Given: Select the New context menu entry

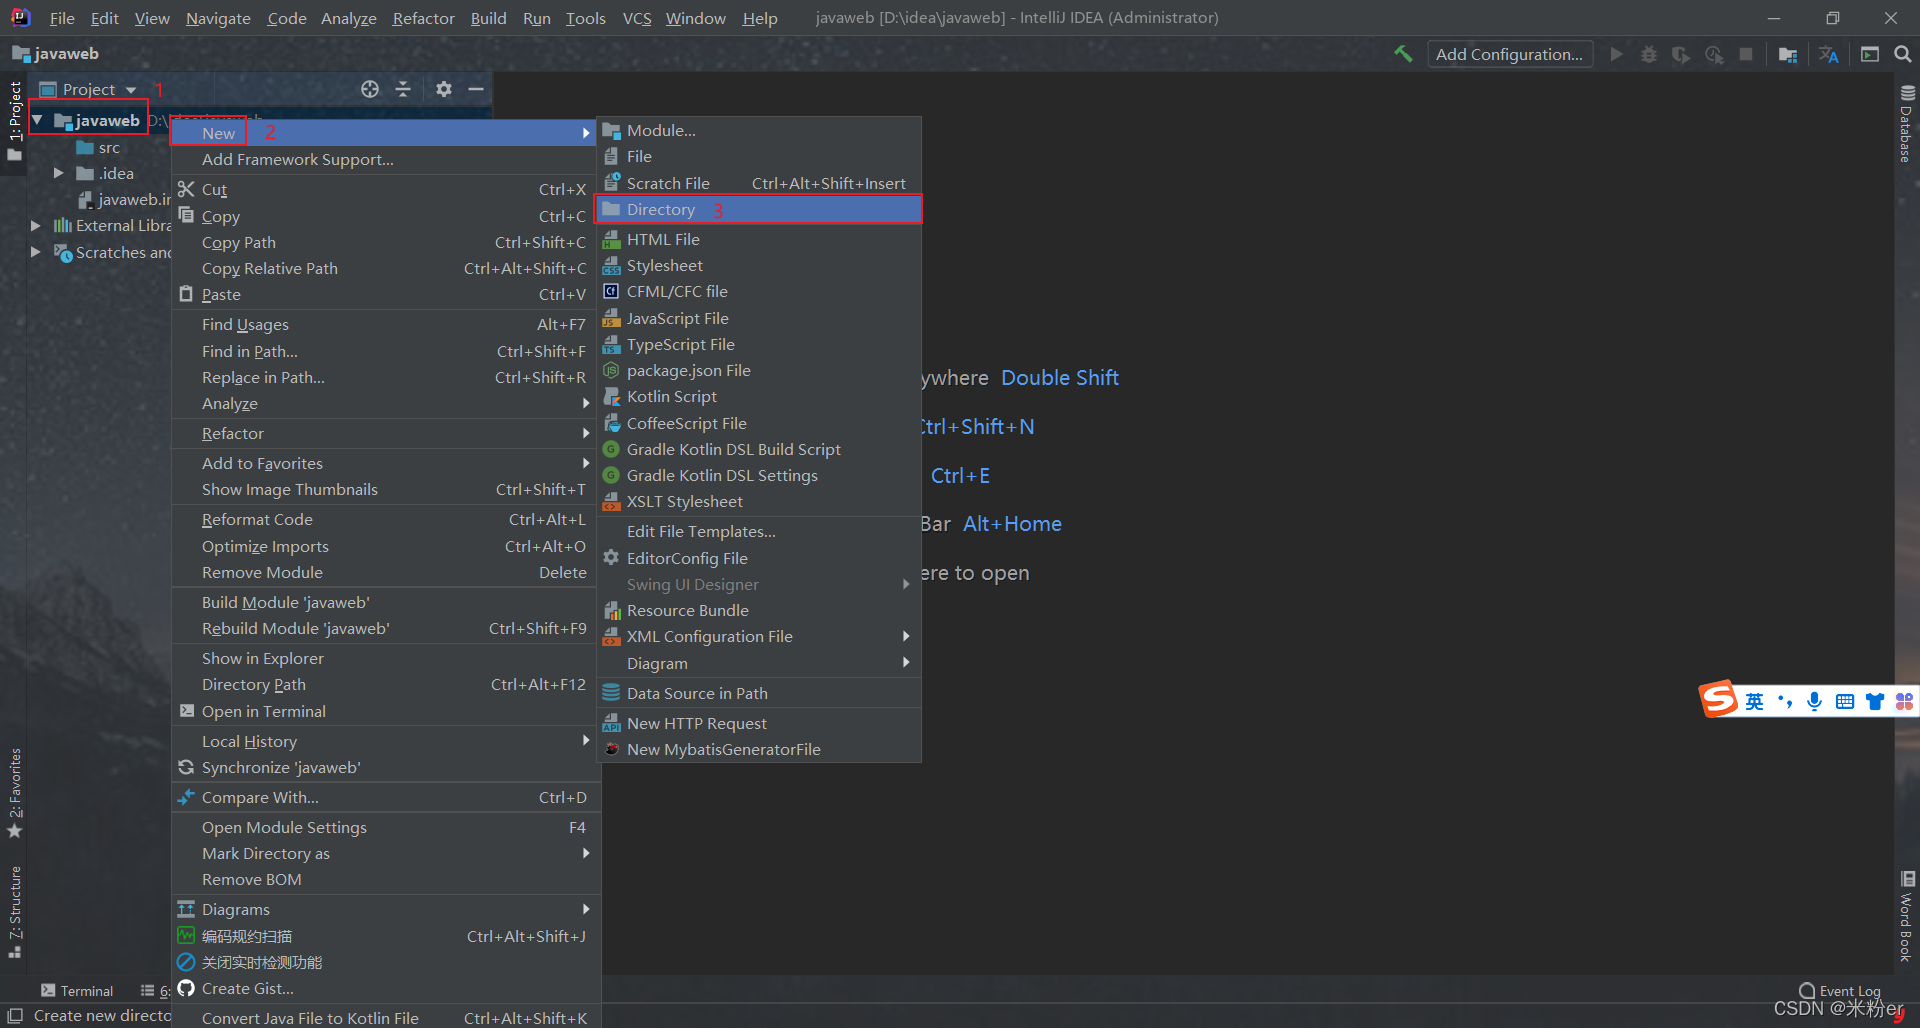Looking at the screenshot, I should coord(384,133).
